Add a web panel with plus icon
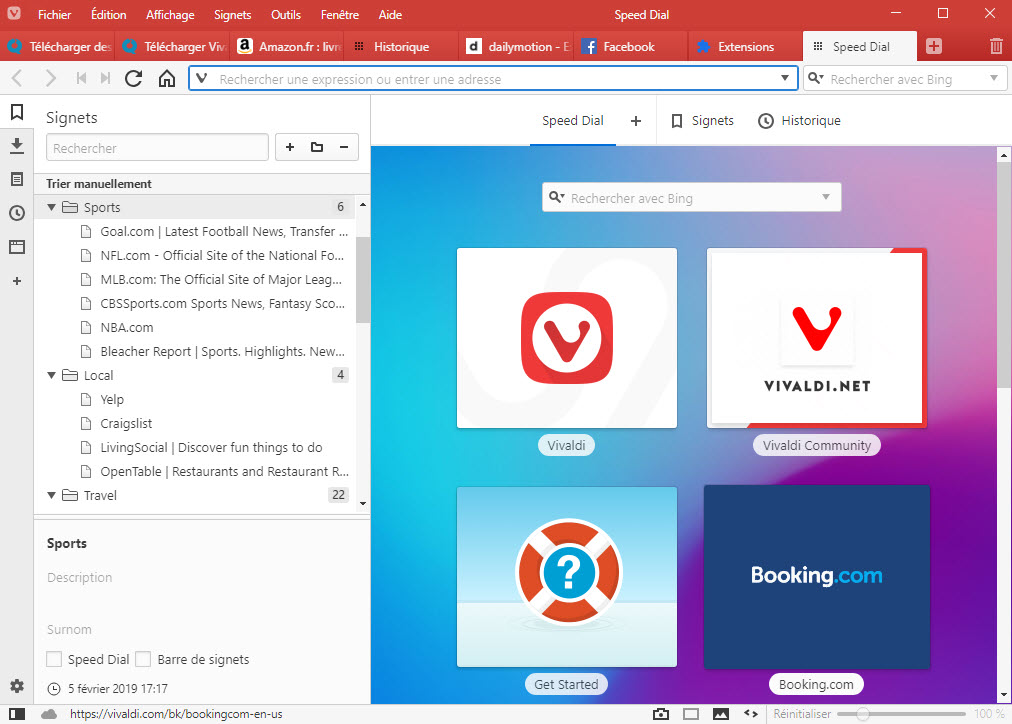 [x=17, y=281]
